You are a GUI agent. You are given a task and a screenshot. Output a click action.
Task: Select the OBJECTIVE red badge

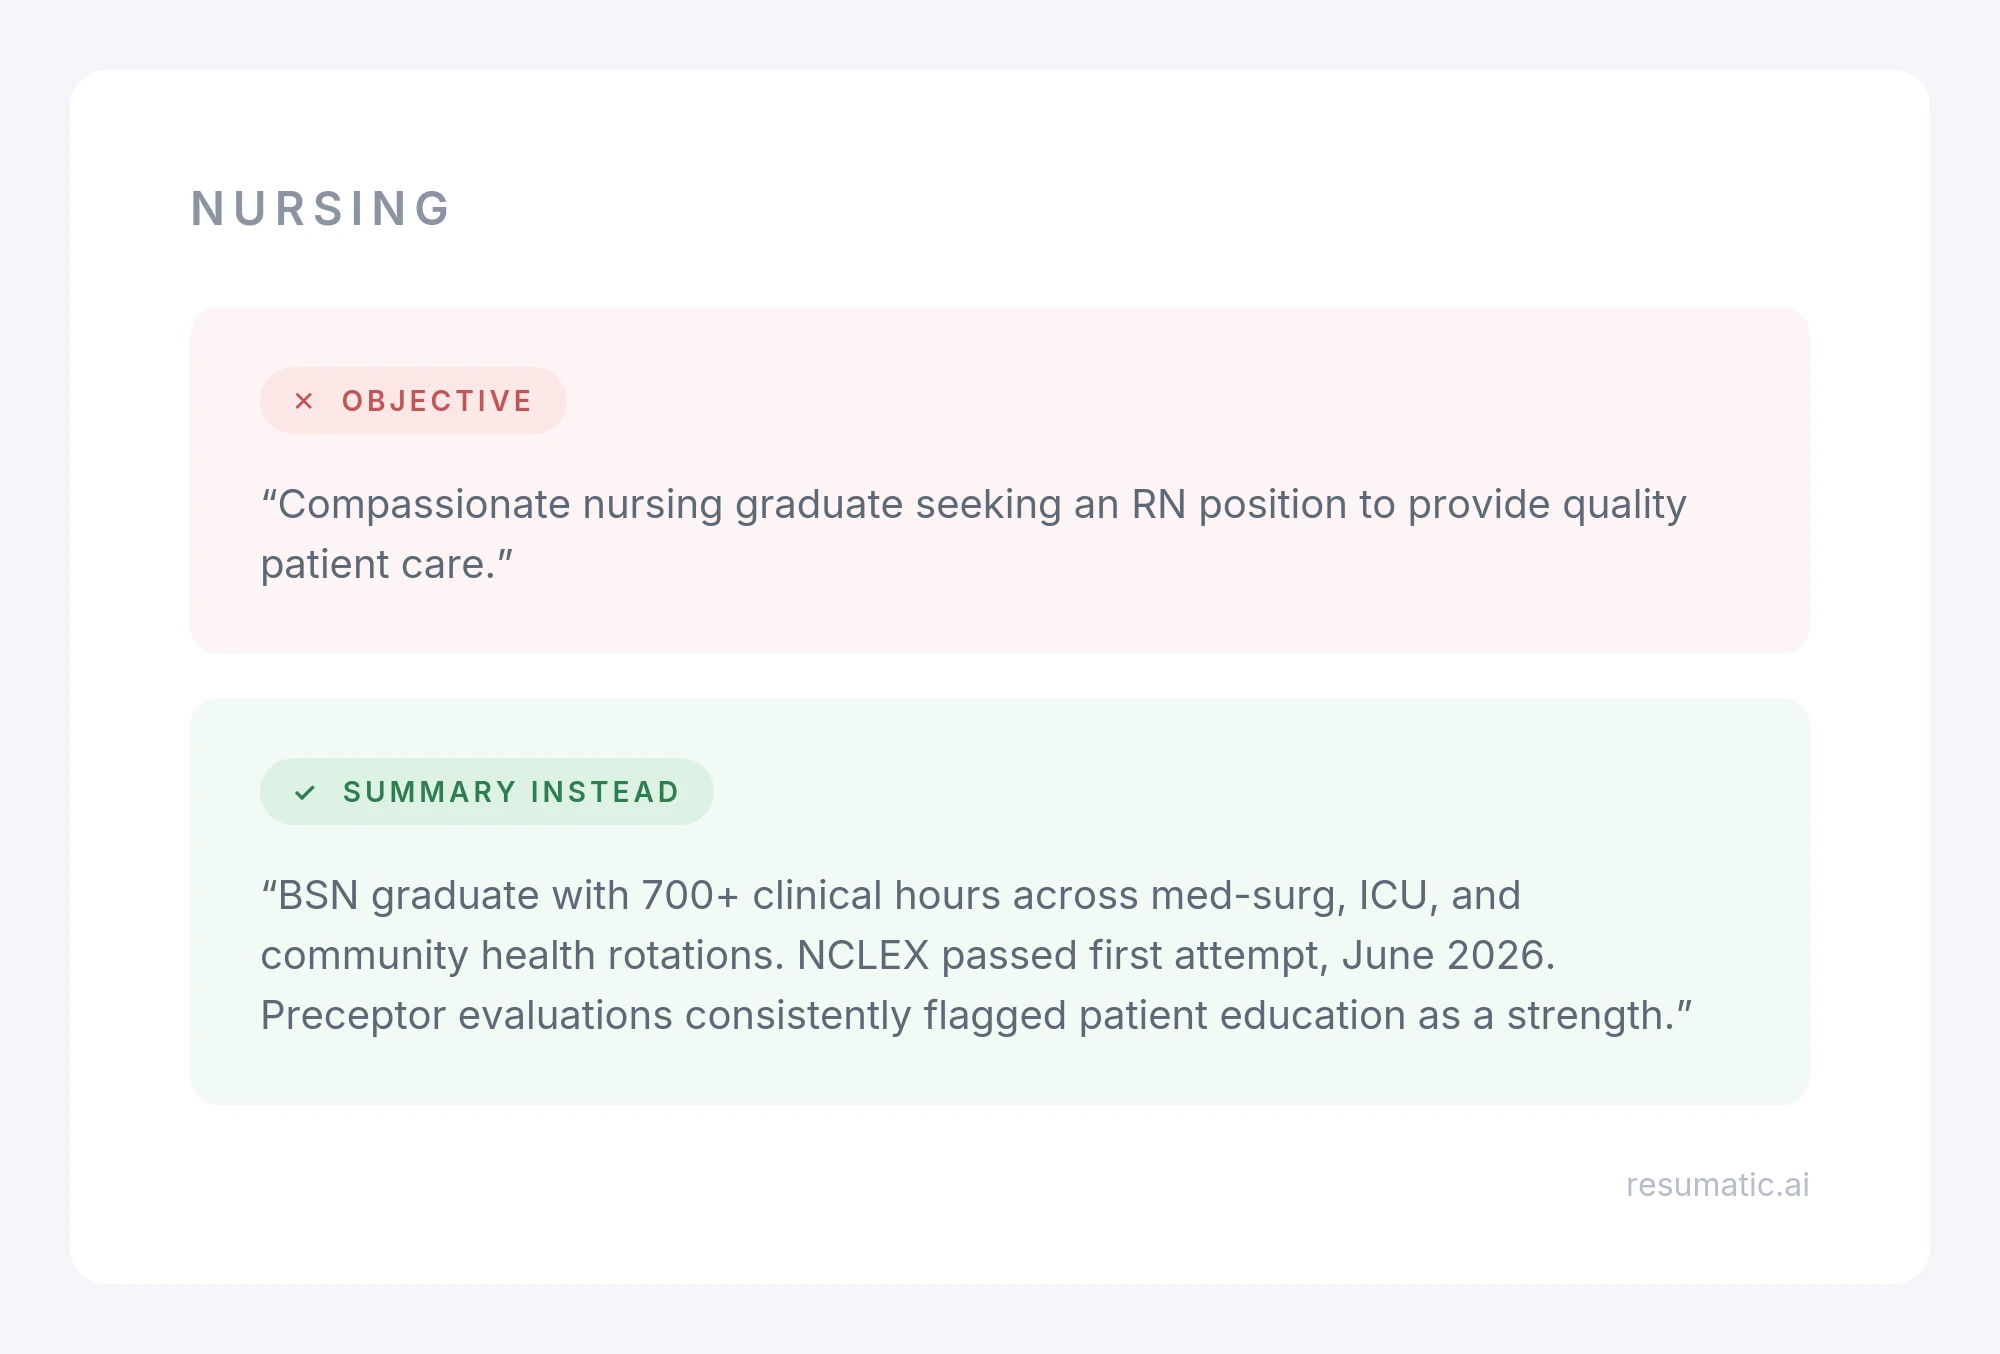coord(413,400)
